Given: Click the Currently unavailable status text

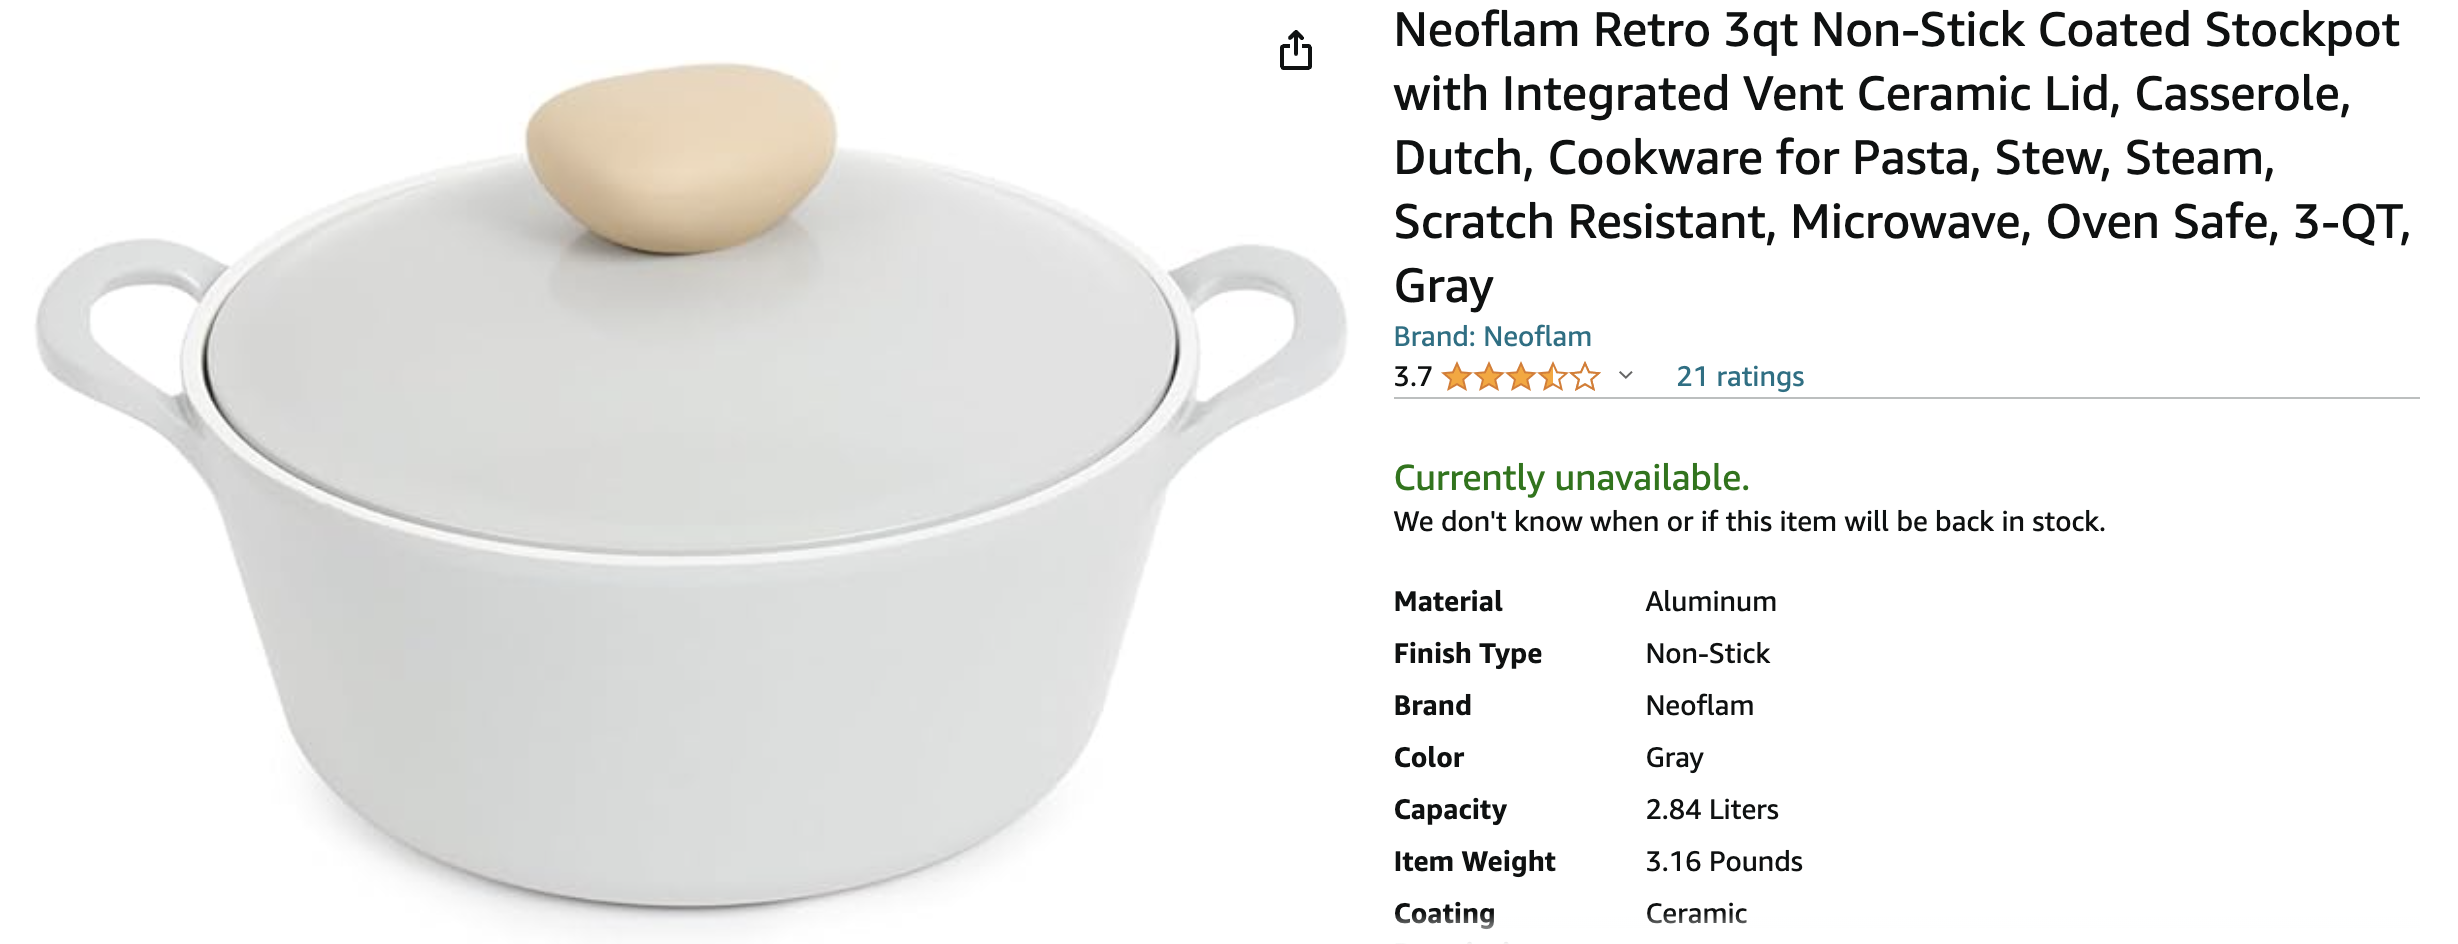Looking at the screenshot, I should click(1571, 478).
